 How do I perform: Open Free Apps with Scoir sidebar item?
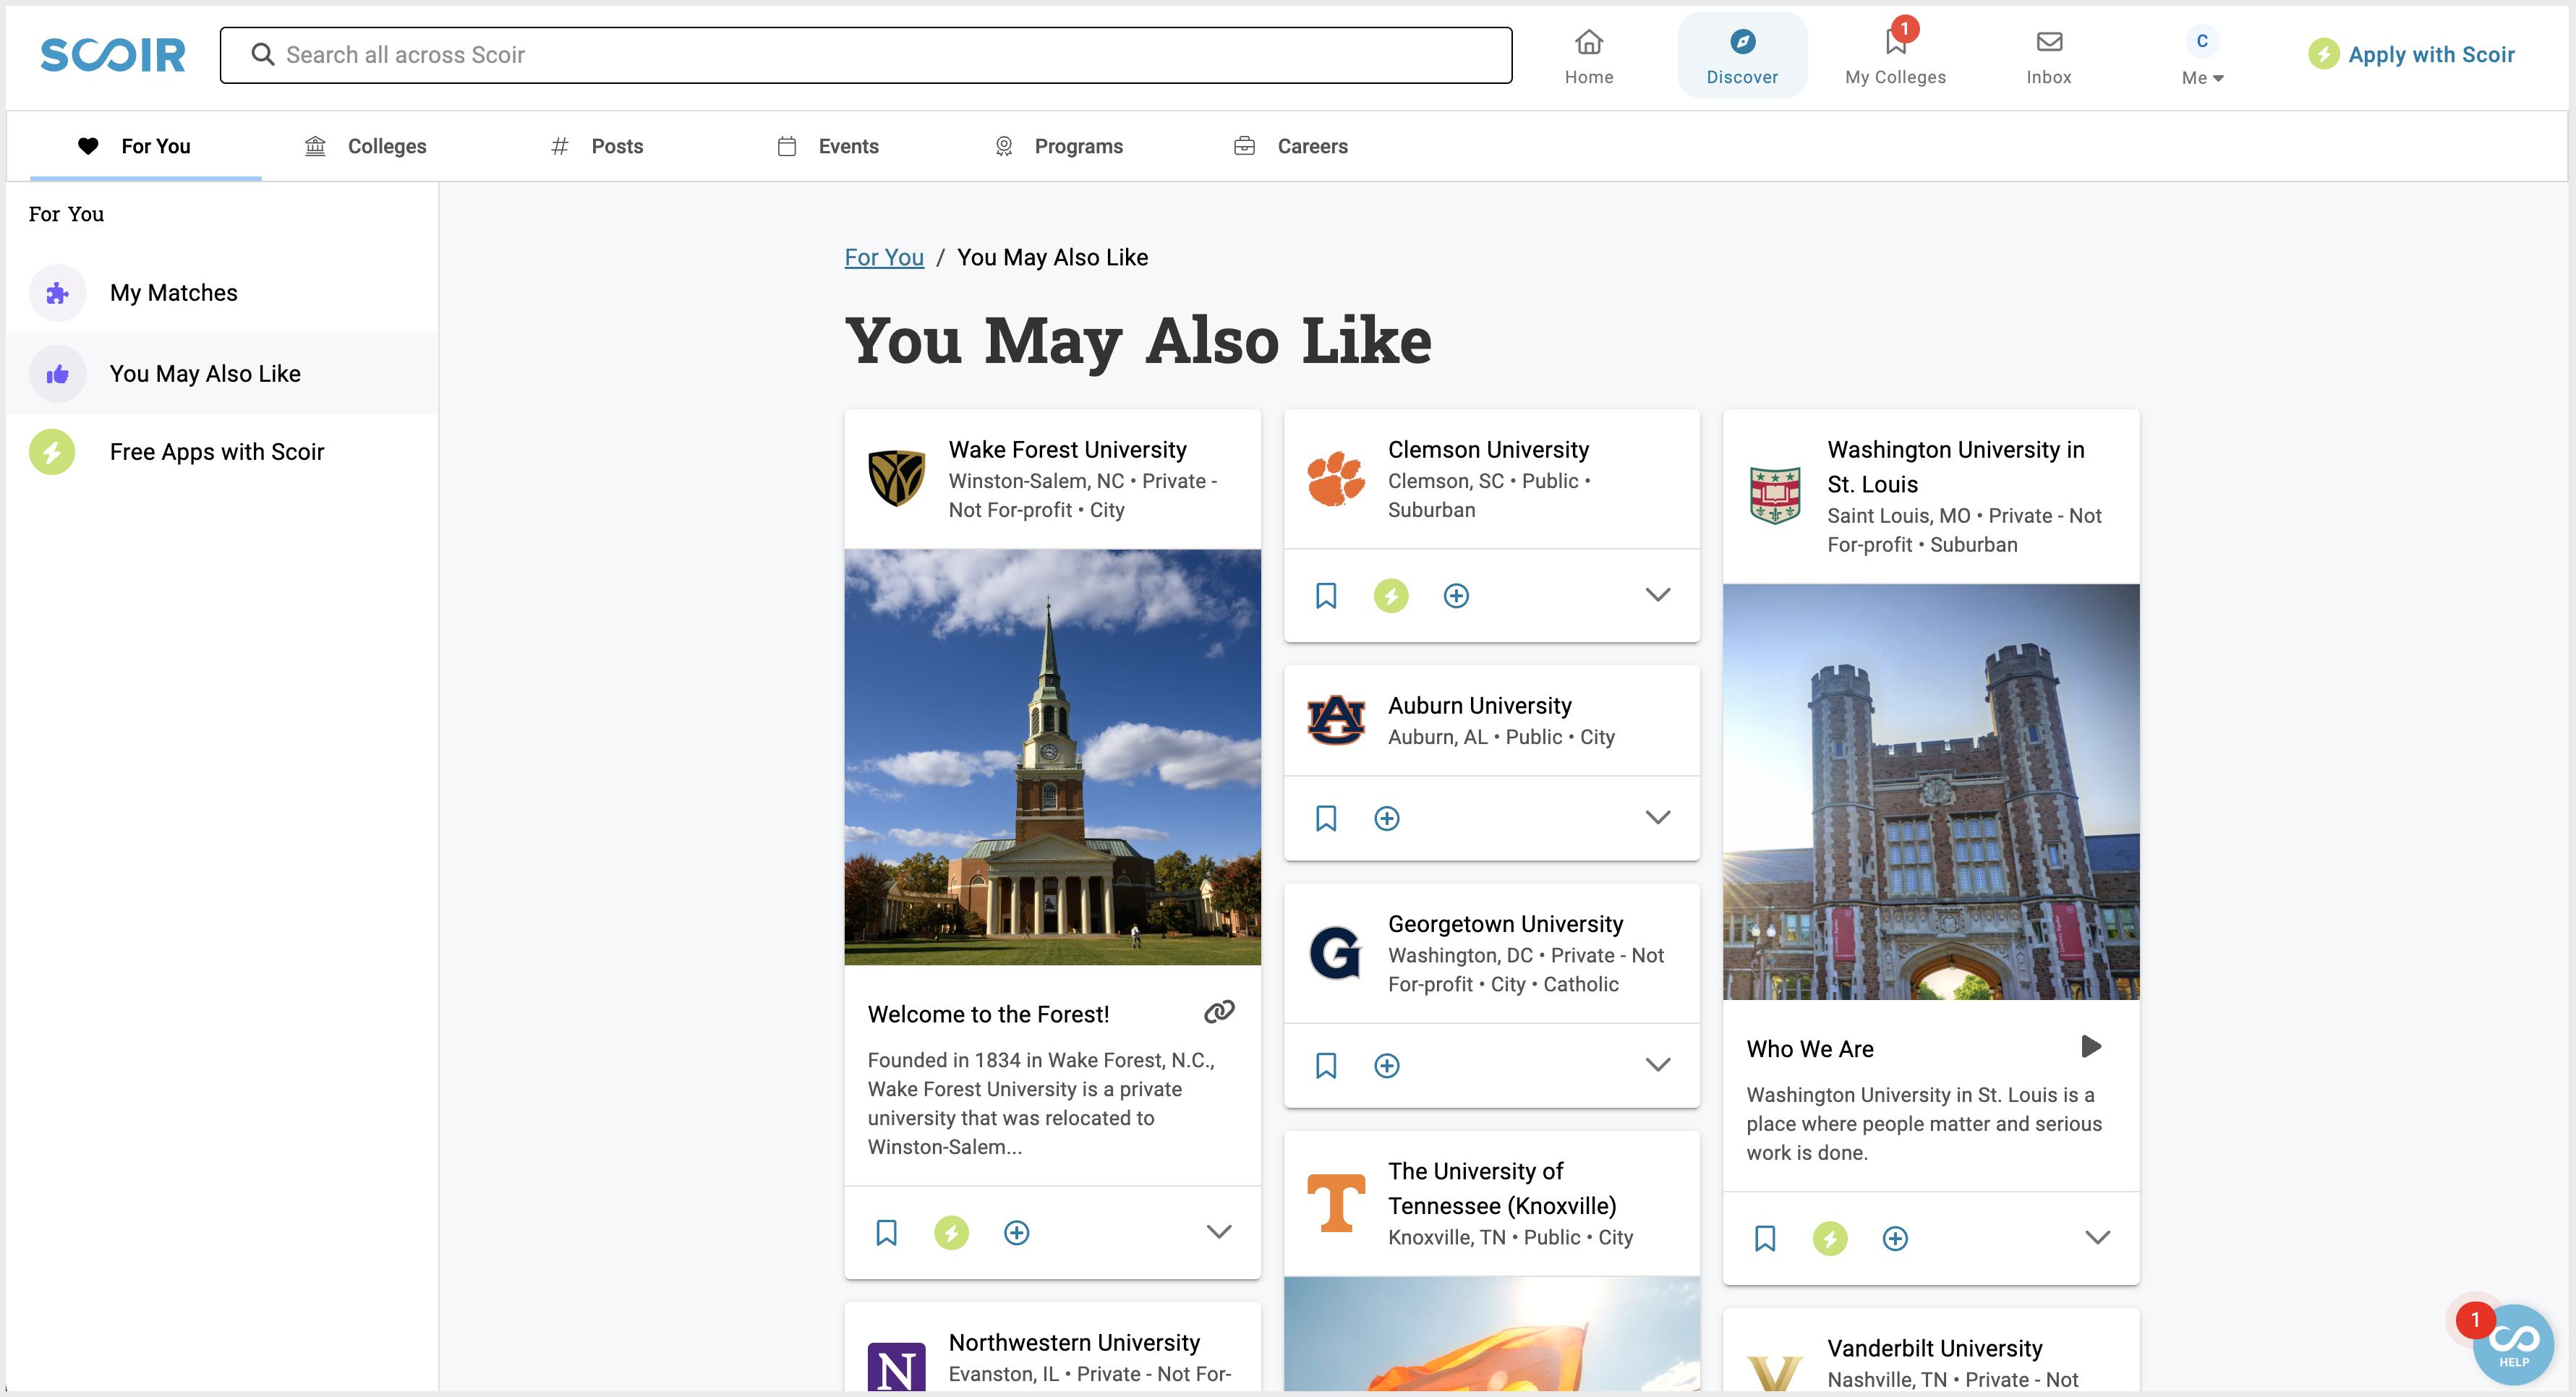(x=222, y=452)
